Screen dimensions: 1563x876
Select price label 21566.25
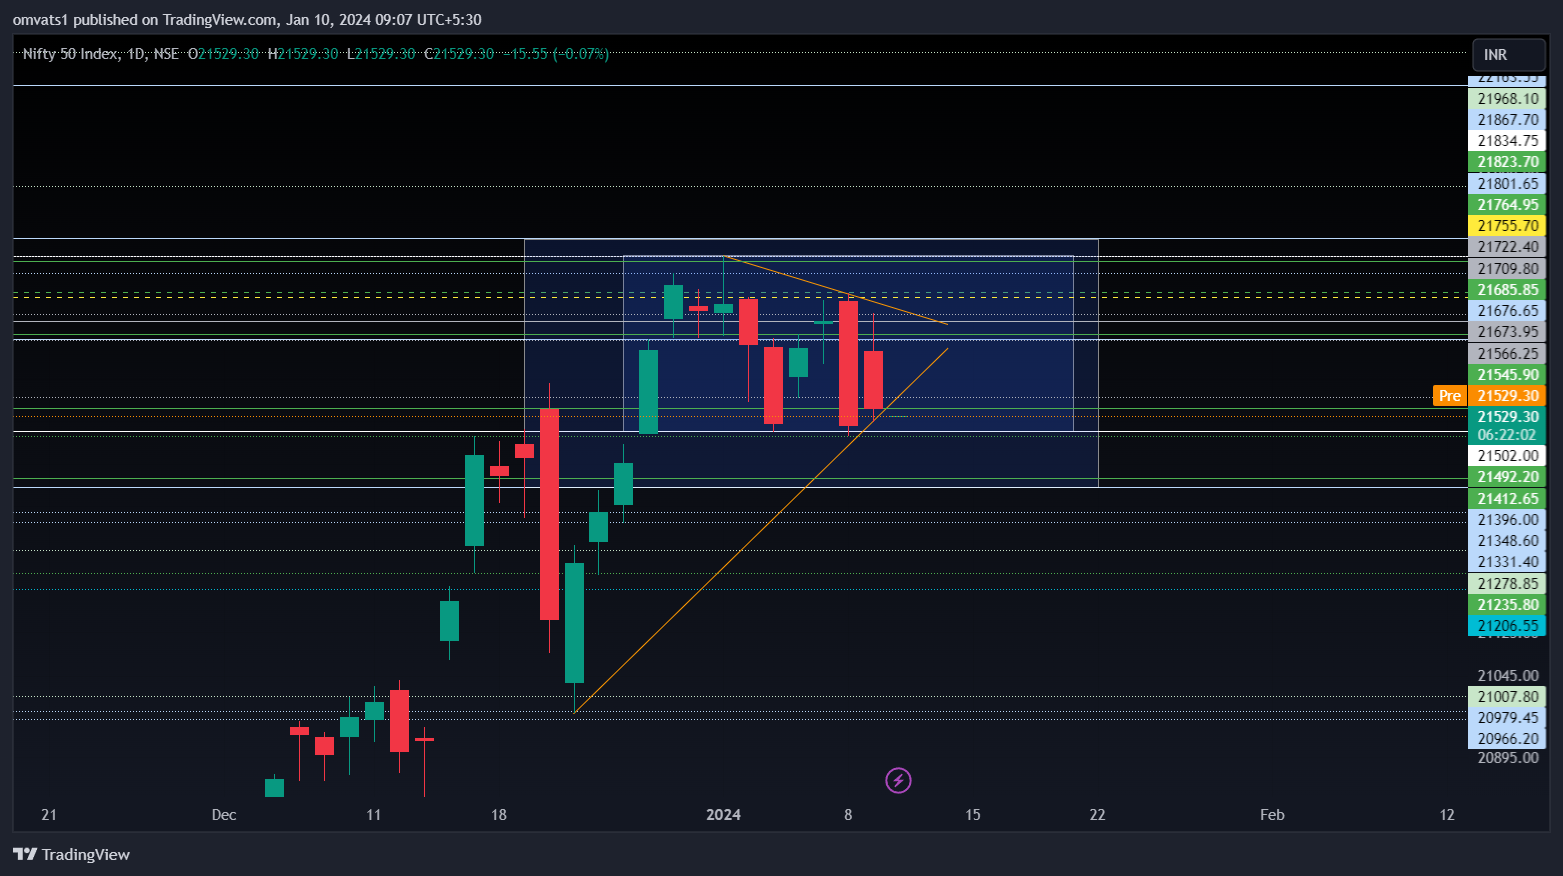pos(1507,354)
